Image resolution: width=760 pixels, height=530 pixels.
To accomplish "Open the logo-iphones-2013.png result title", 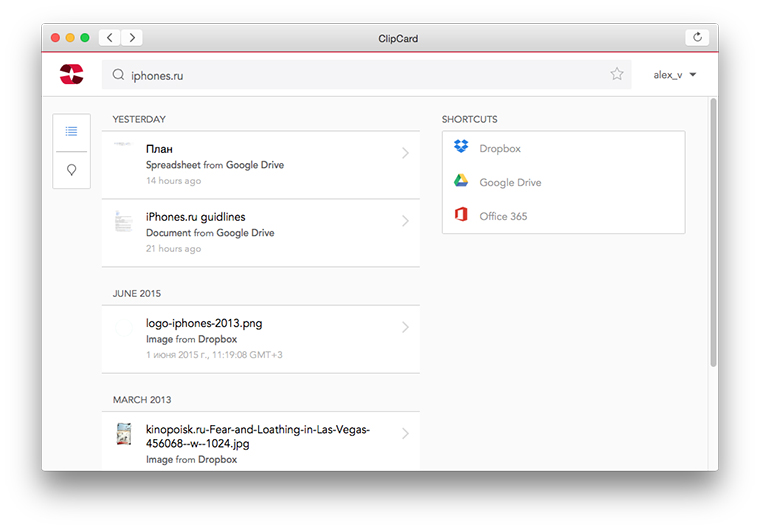I will point(204,324).
